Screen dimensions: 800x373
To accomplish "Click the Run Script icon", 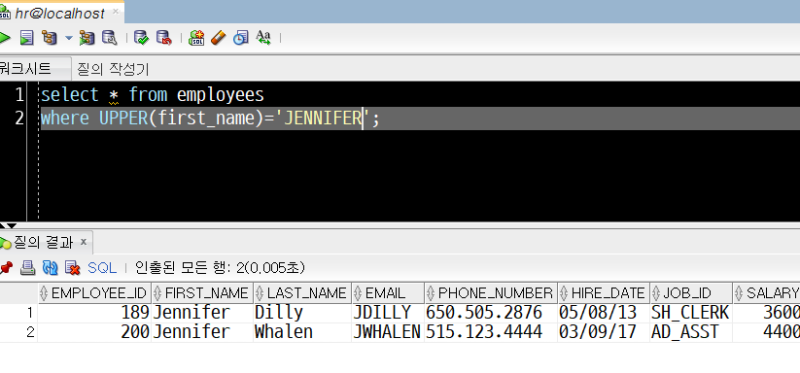I will click(x=27, y=38).
